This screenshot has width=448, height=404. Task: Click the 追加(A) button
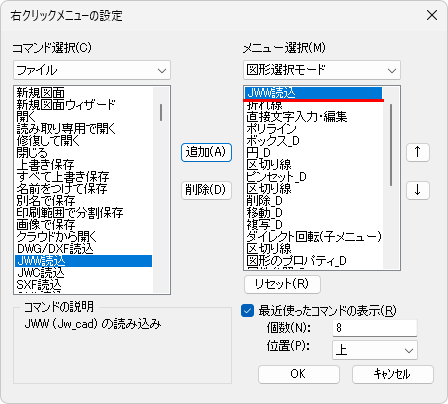[206, 152]
